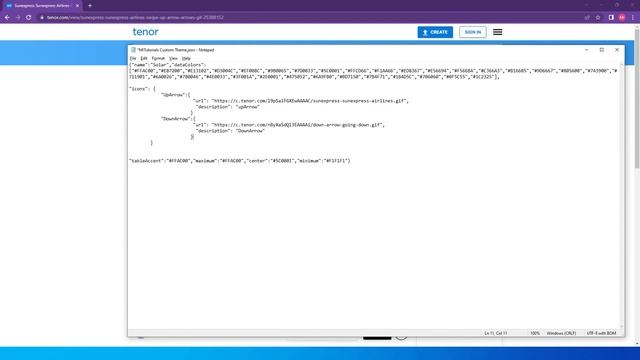The width and height of the screenshot is (640, 360).
Task: Reload the tenor page
Action: coord(29,18)
